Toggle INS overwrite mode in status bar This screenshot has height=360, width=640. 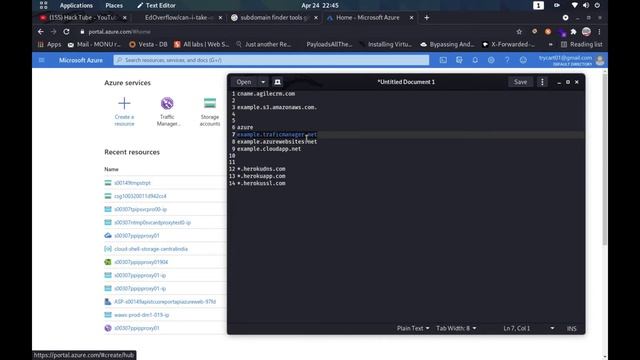(571, 328)
